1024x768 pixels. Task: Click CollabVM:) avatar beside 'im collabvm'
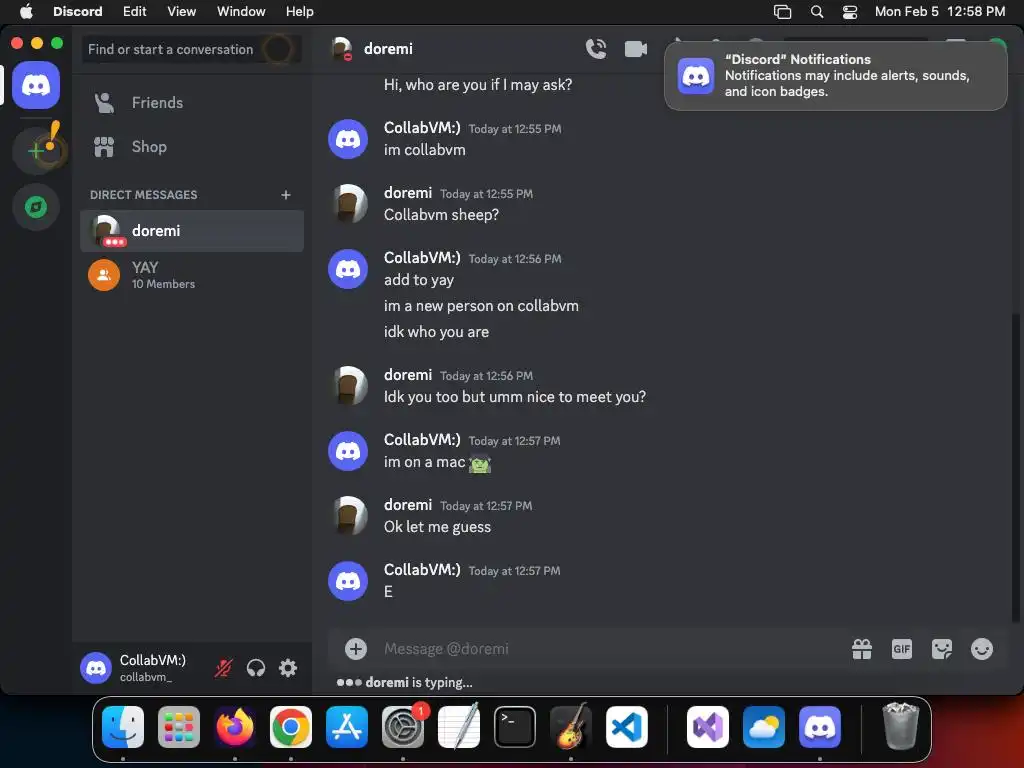pyautogui.click(x=347, y=138)
